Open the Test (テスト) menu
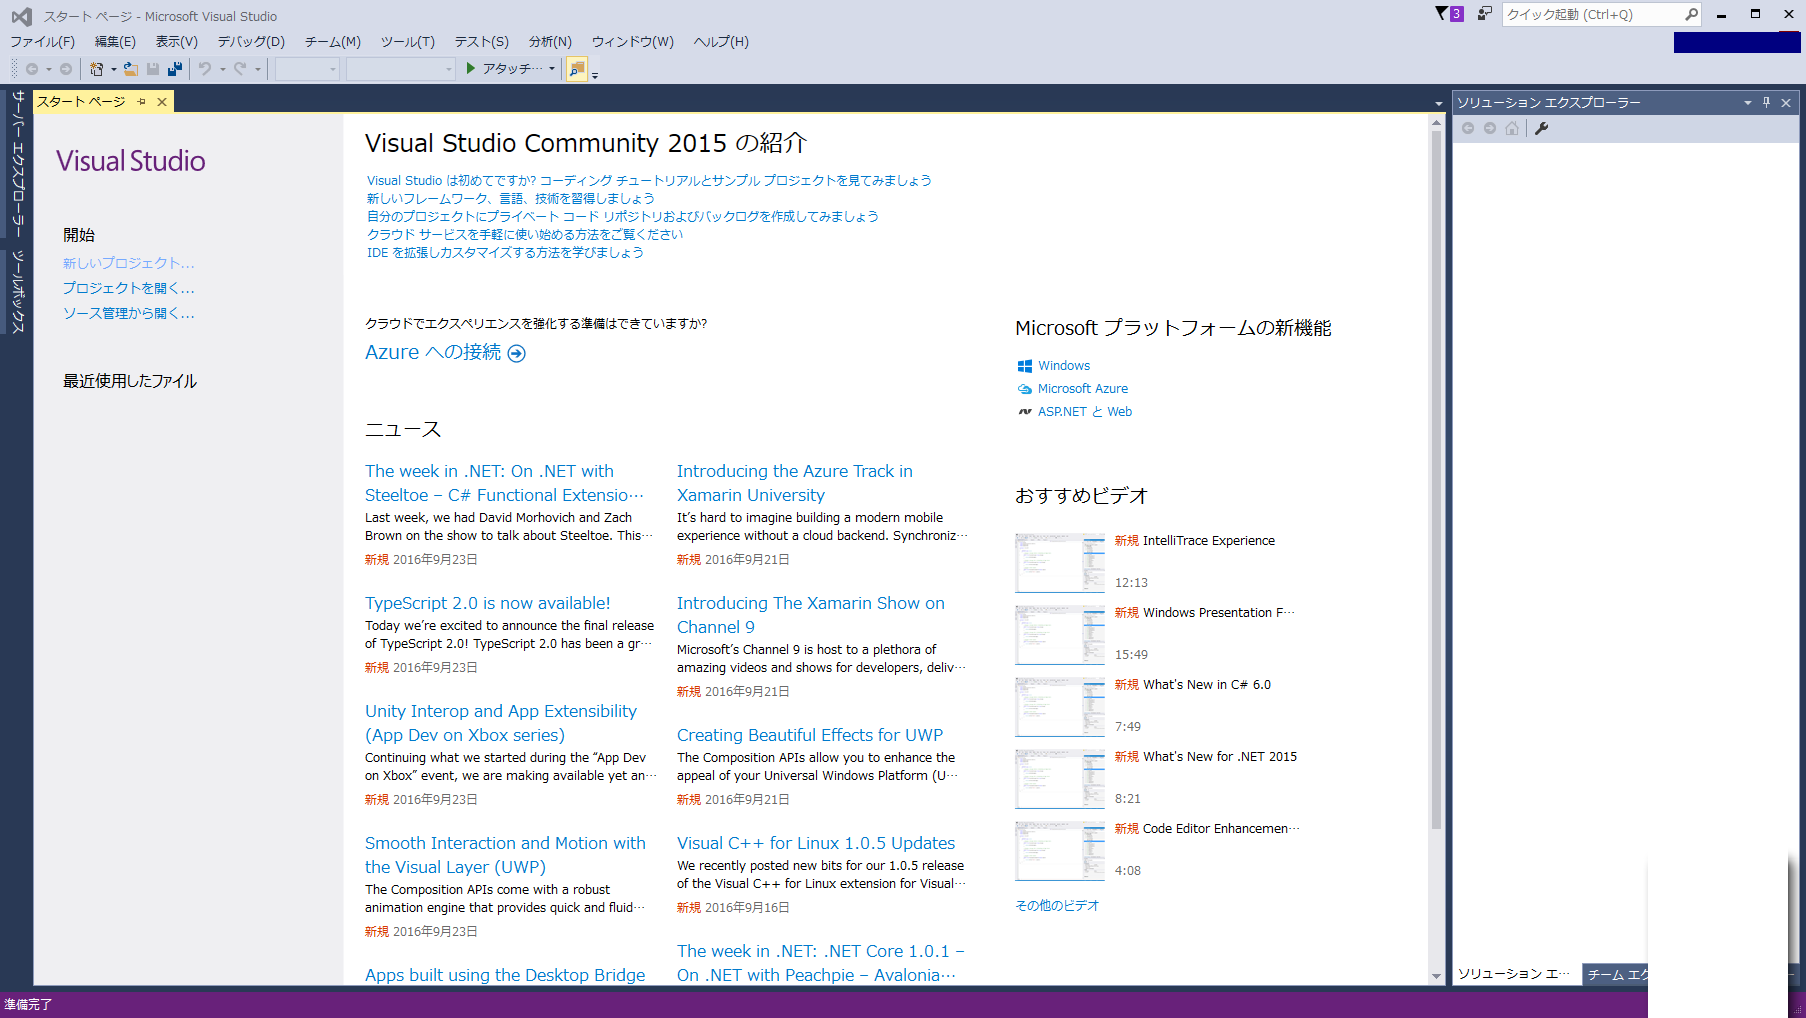The image size is (1806, 1018). (x=481, y=41)
